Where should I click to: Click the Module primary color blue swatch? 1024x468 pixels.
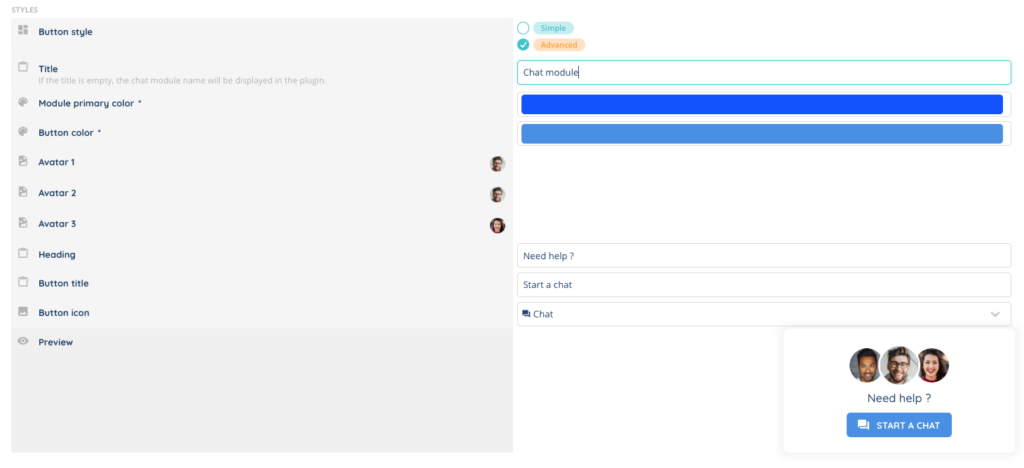coord(762,104)
